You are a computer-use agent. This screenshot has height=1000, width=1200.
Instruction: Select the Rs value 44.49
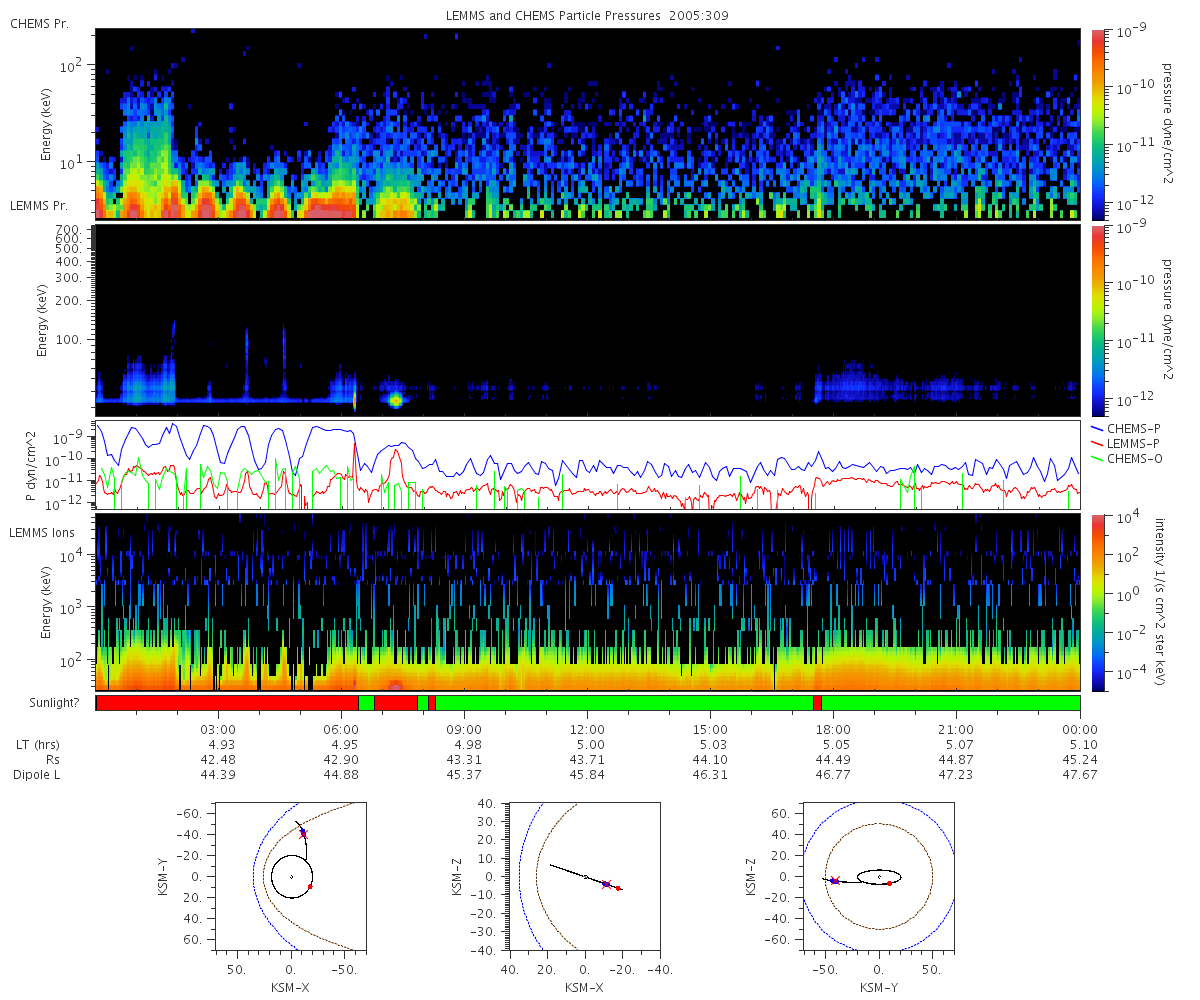click(x=833, y=759)
